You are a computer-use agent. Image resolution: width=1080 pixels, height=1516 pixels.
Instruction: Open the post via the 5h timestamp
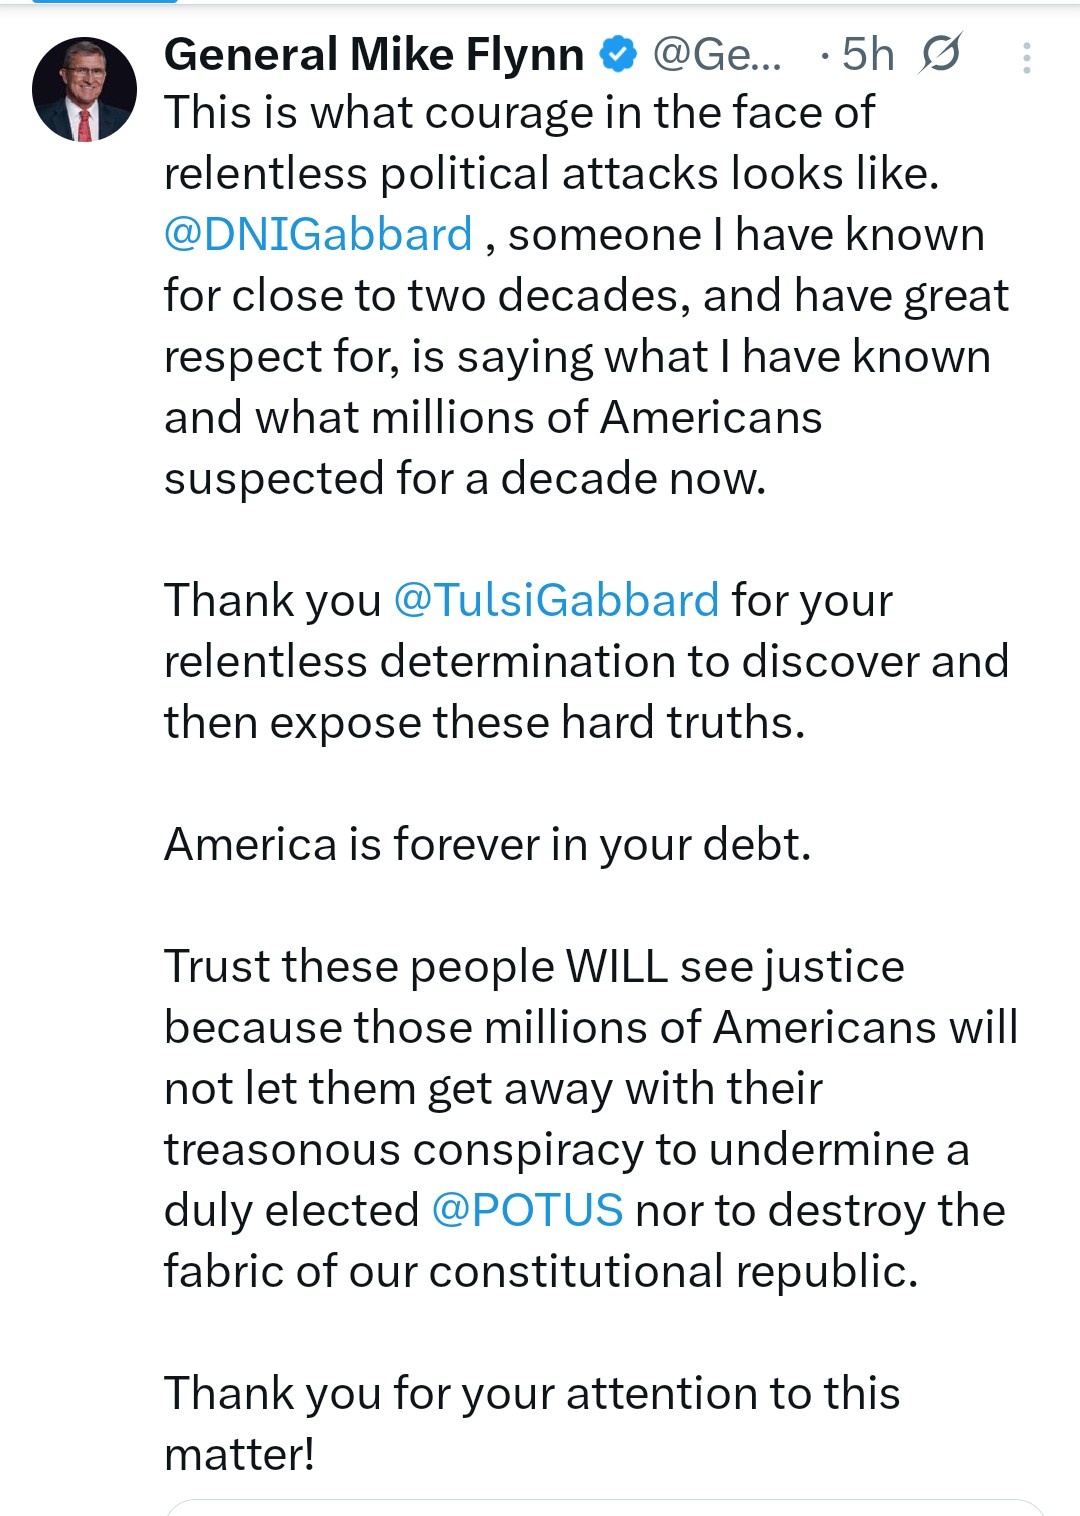tap(867, 54)
